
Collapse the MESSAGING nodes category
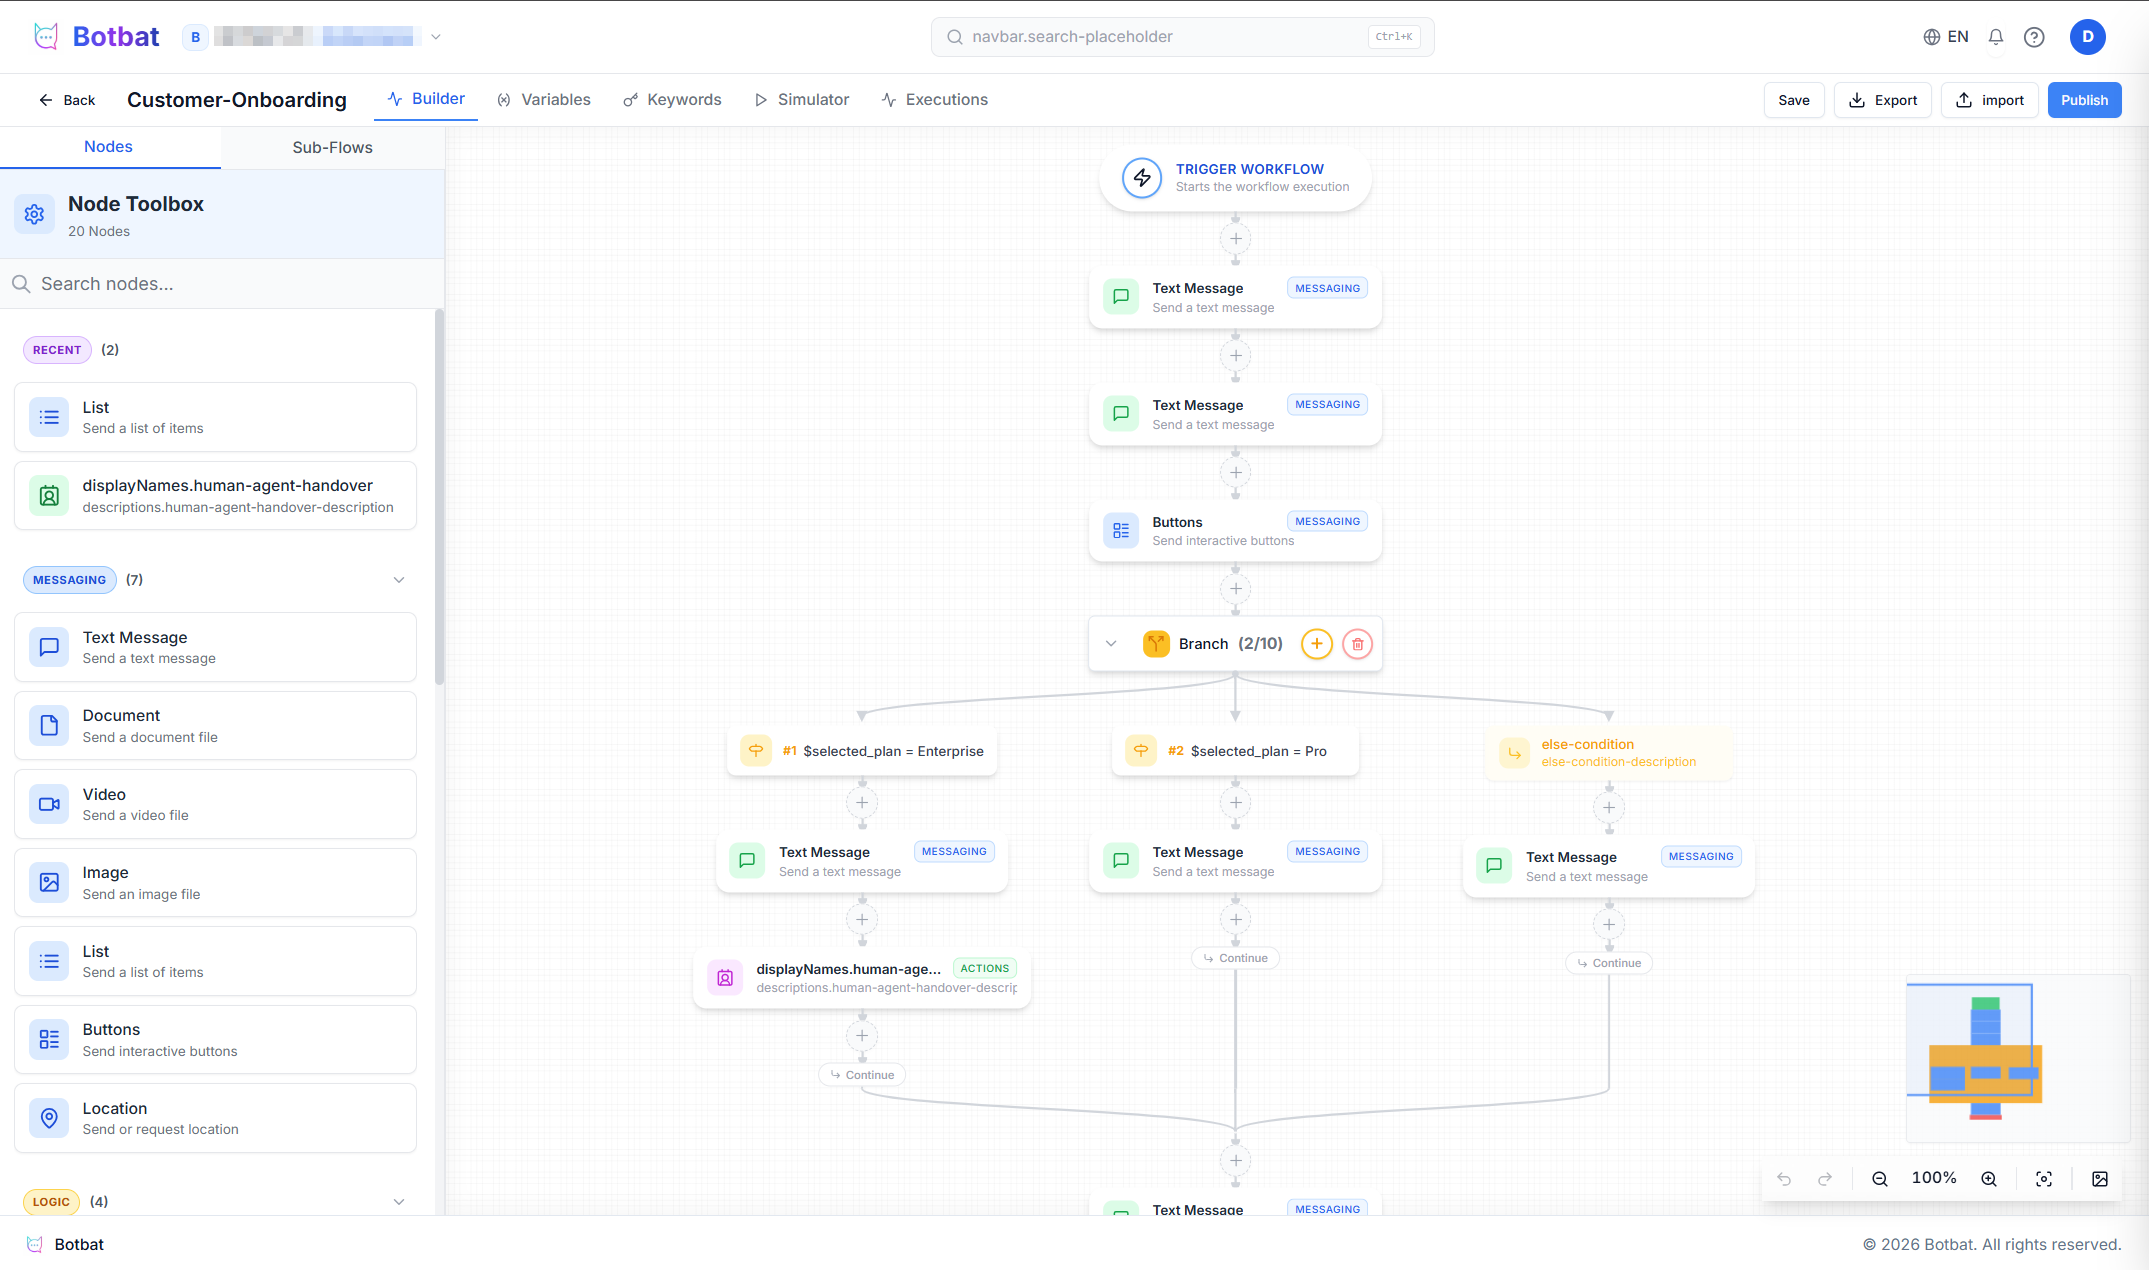point(399,580)
